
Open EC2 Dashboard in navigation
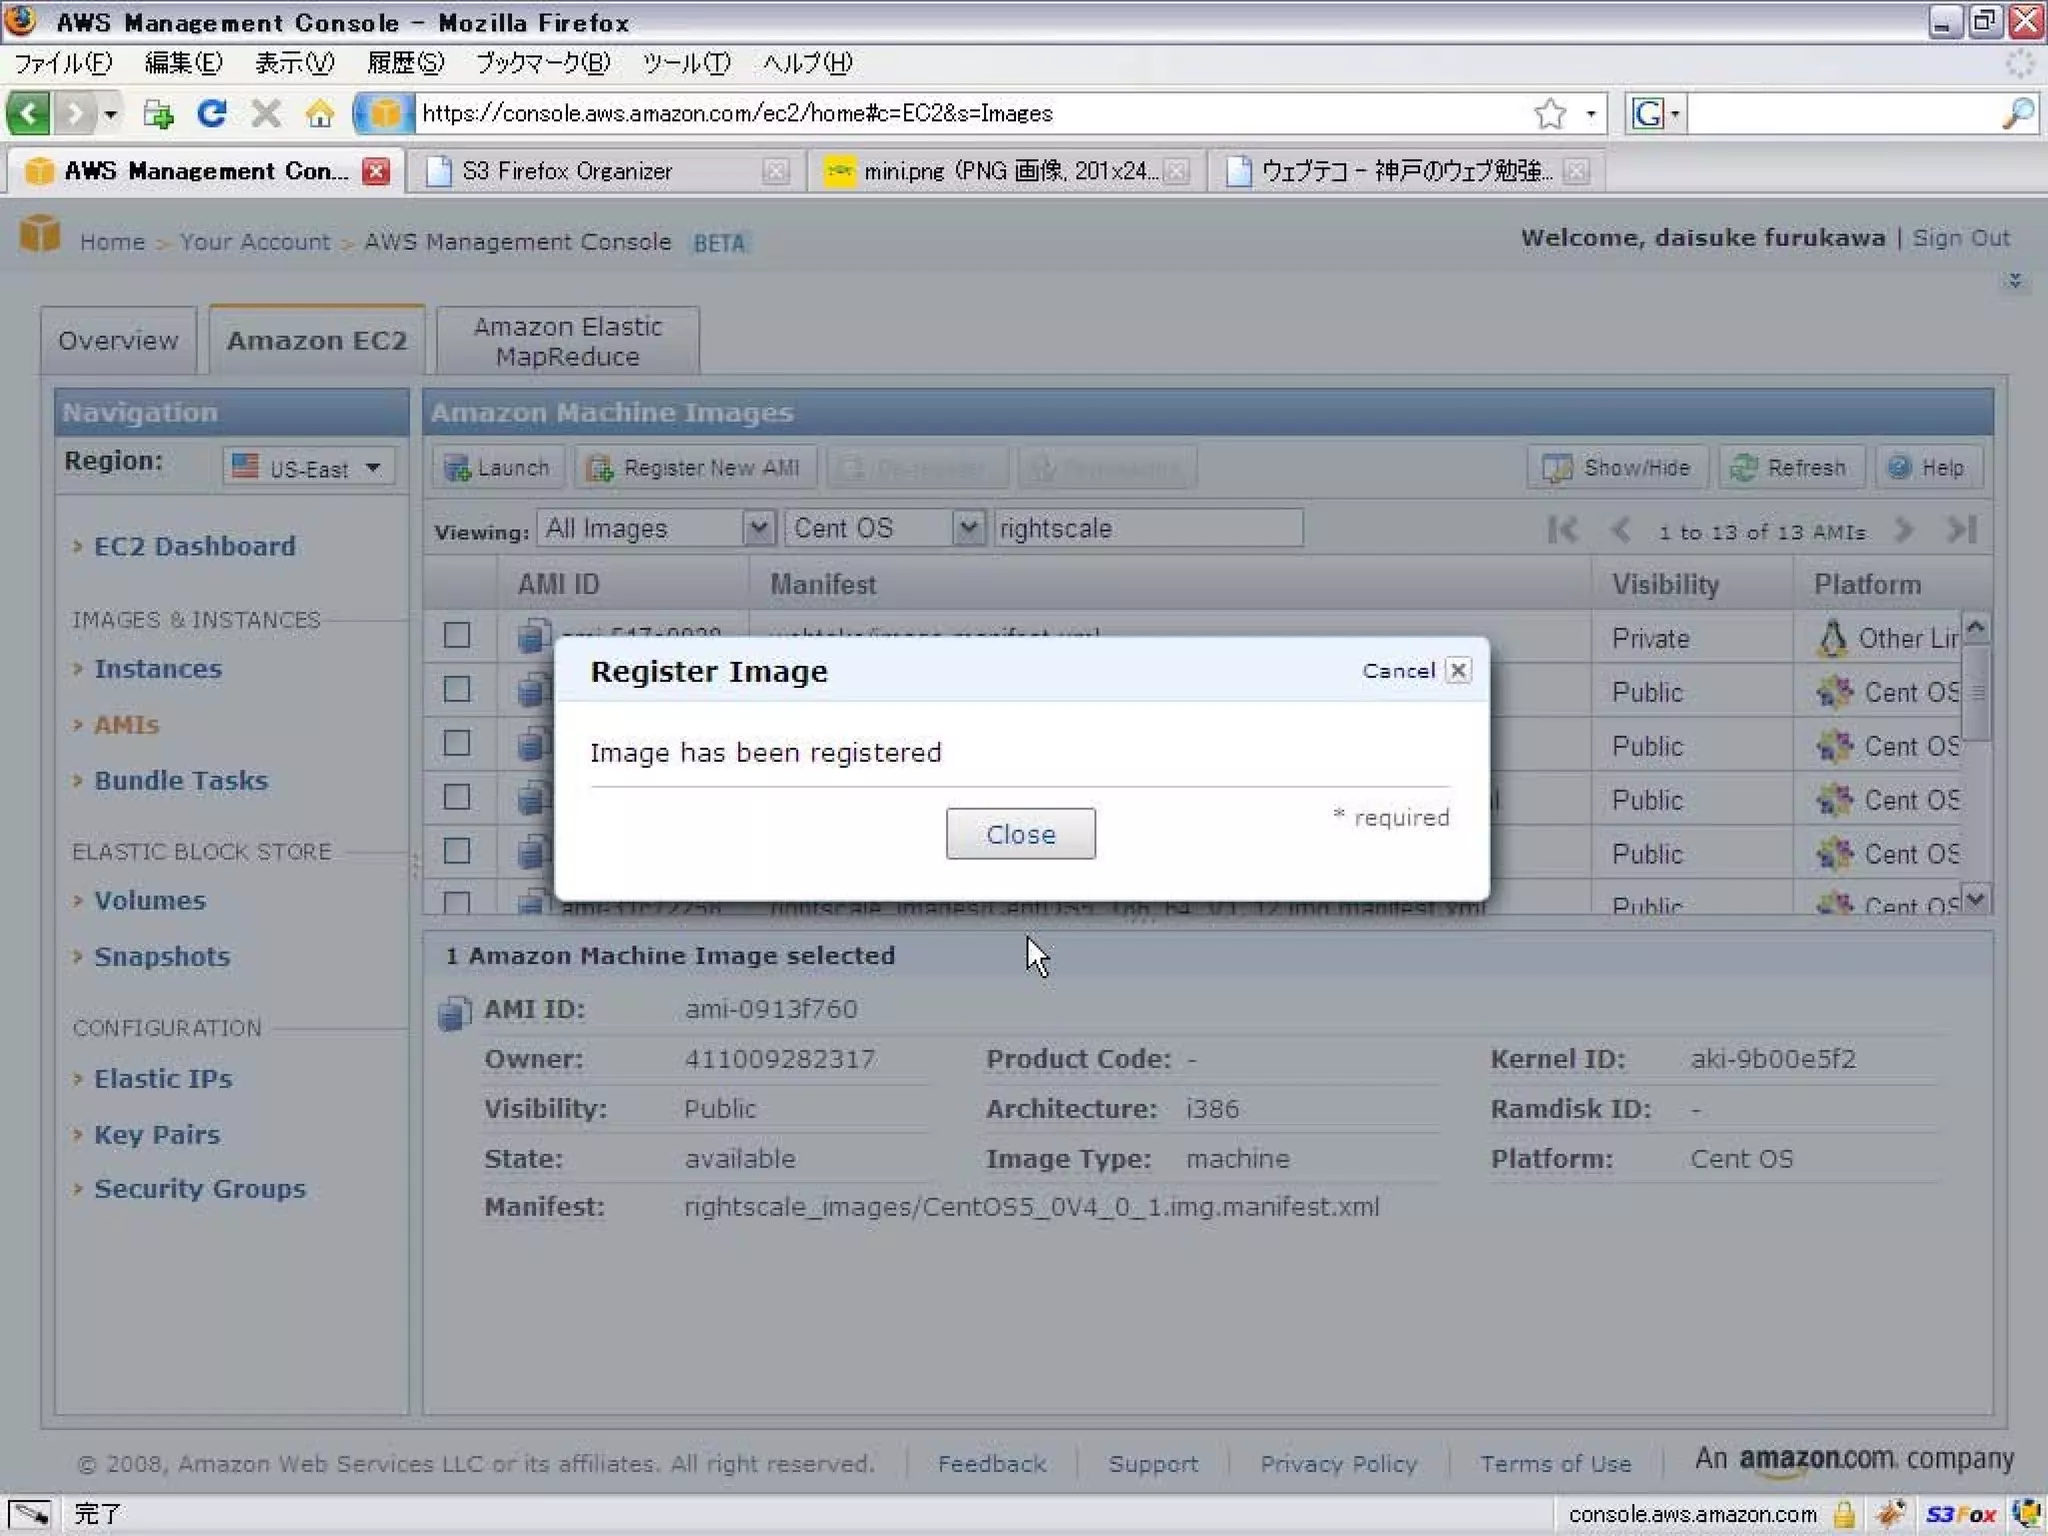(x=195, y=546)
